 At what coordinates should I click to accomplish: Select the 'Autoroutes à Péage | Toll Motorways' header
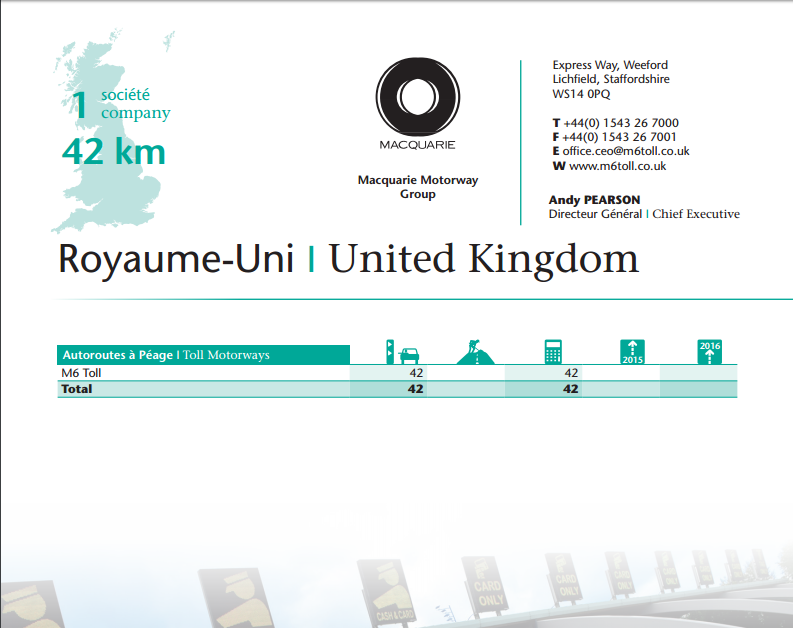click(203, 355)
